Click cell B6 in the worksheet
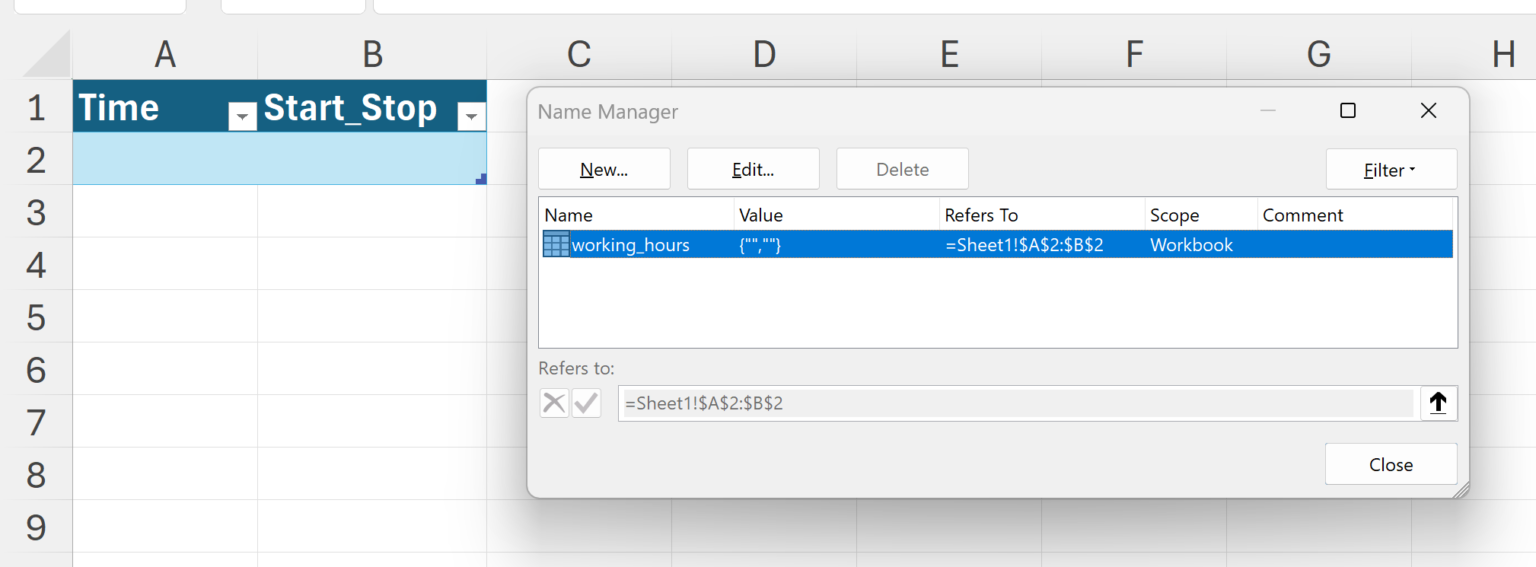The image size is (1536, 567). [x=372, y=368]
